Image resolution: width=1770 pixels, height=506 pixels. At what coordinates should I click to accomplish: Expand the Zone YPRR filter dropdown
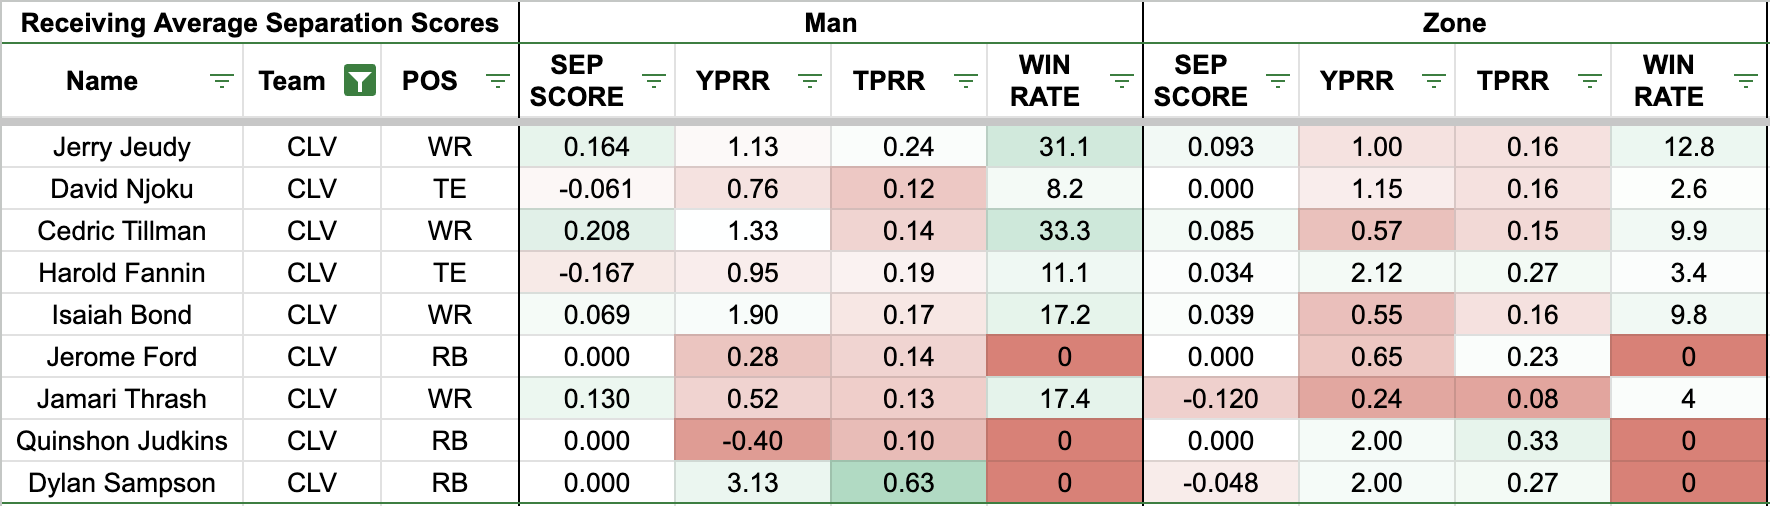tap(1433, 81)
